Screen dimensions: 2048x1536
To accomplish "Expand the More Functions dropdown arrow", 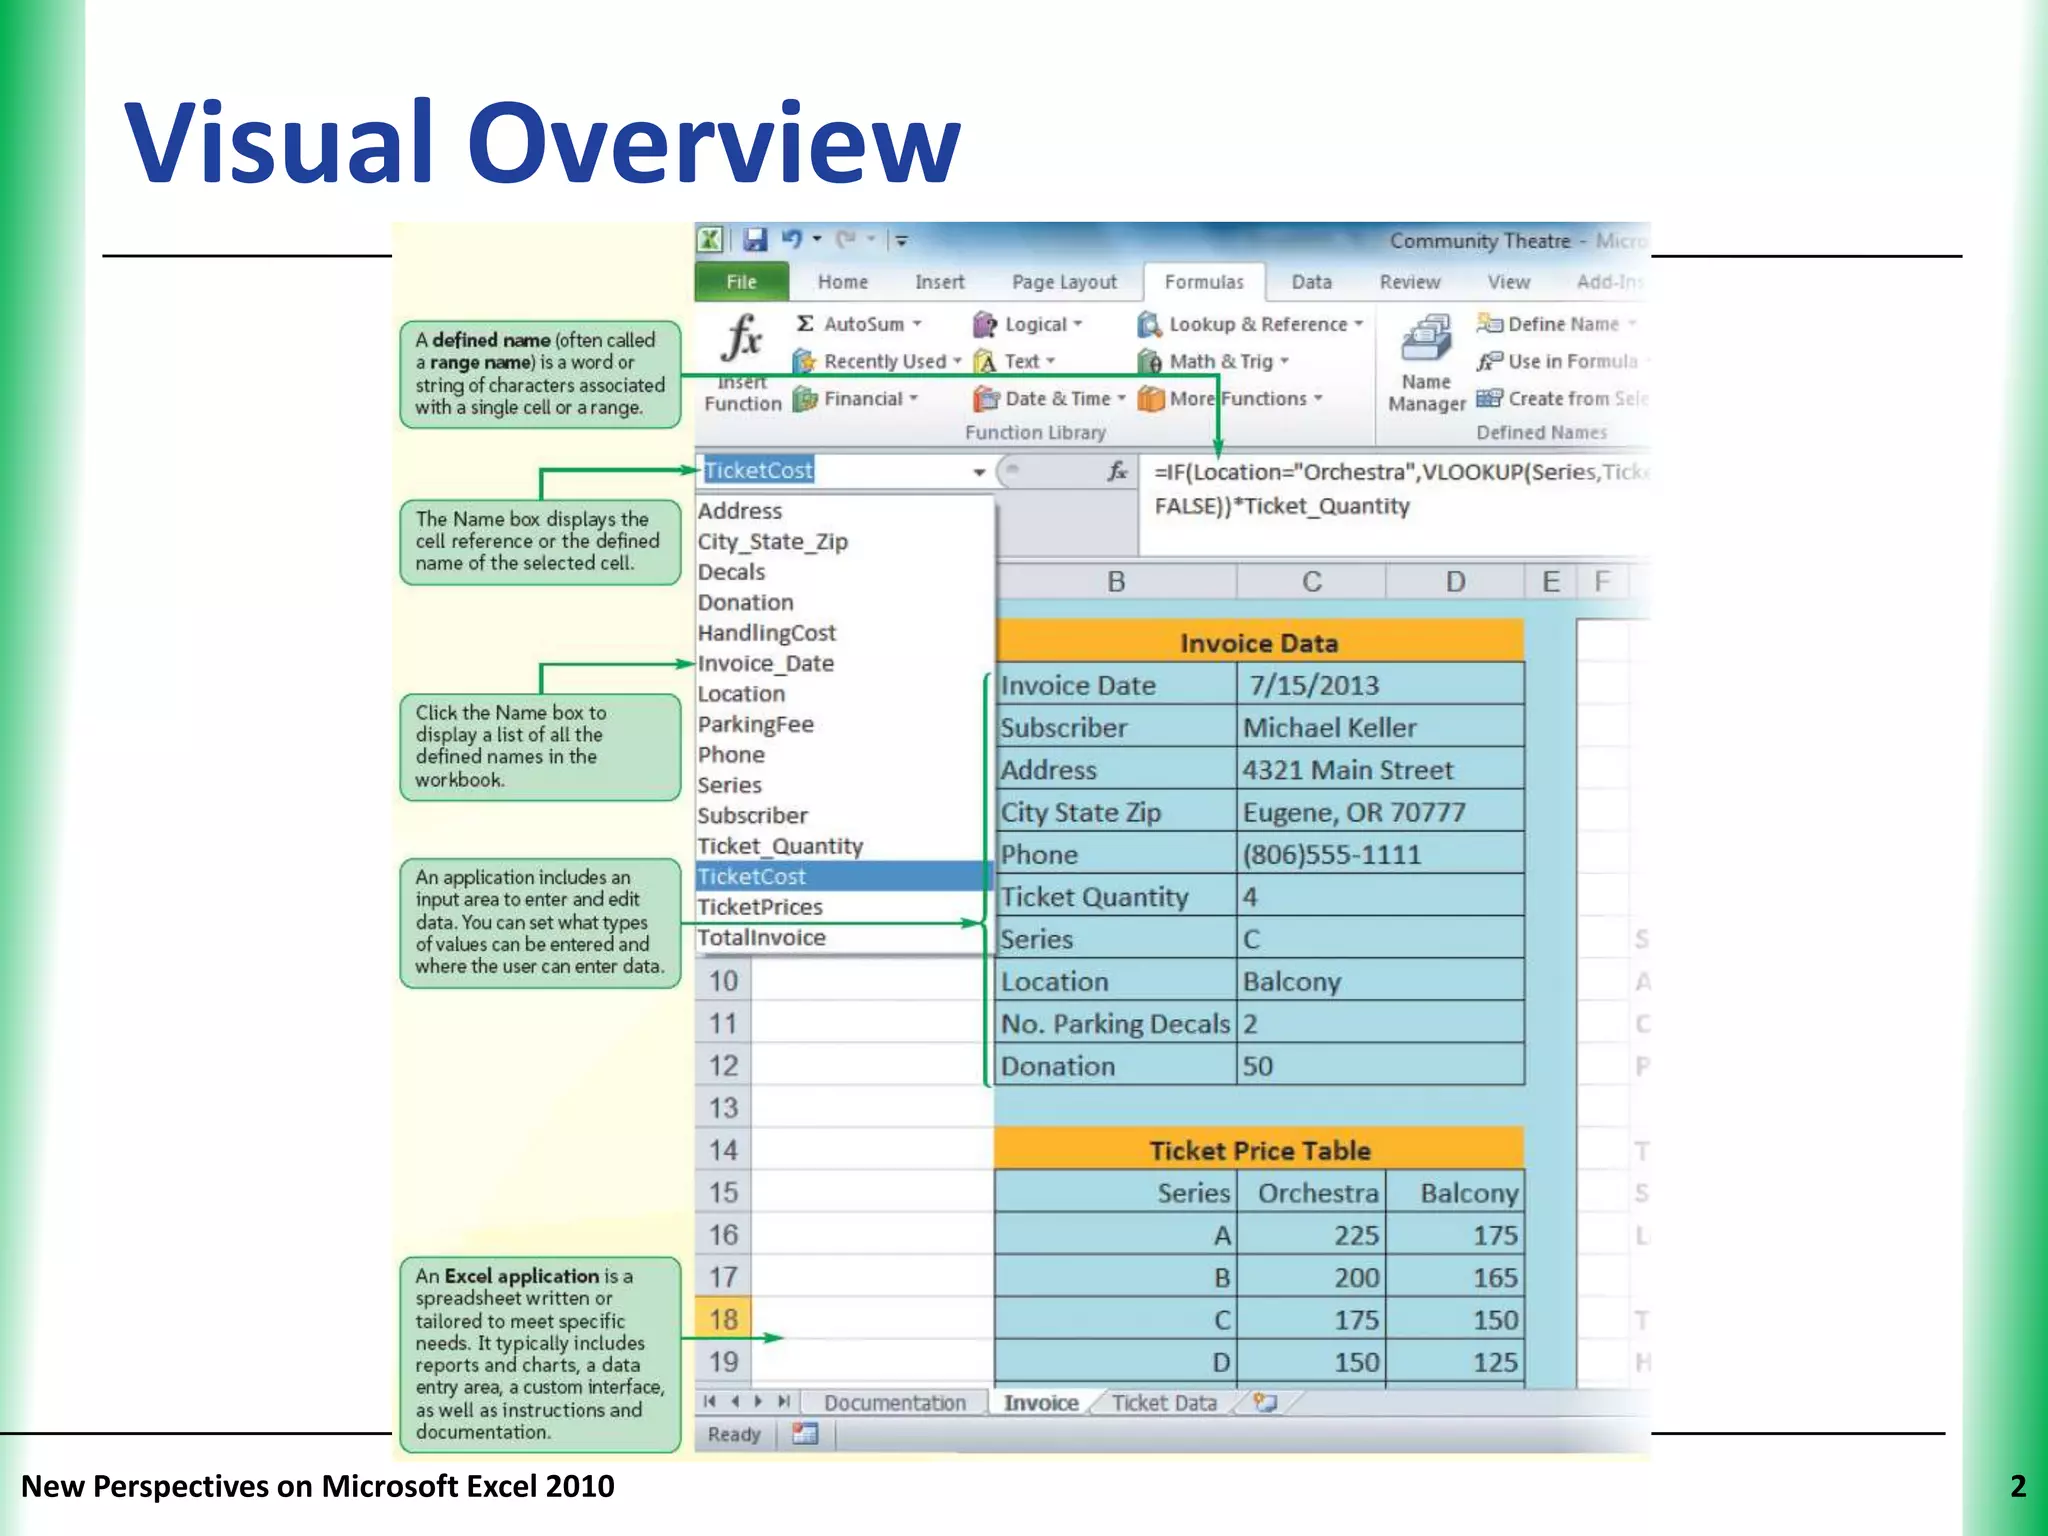I will click(1318, 399).
